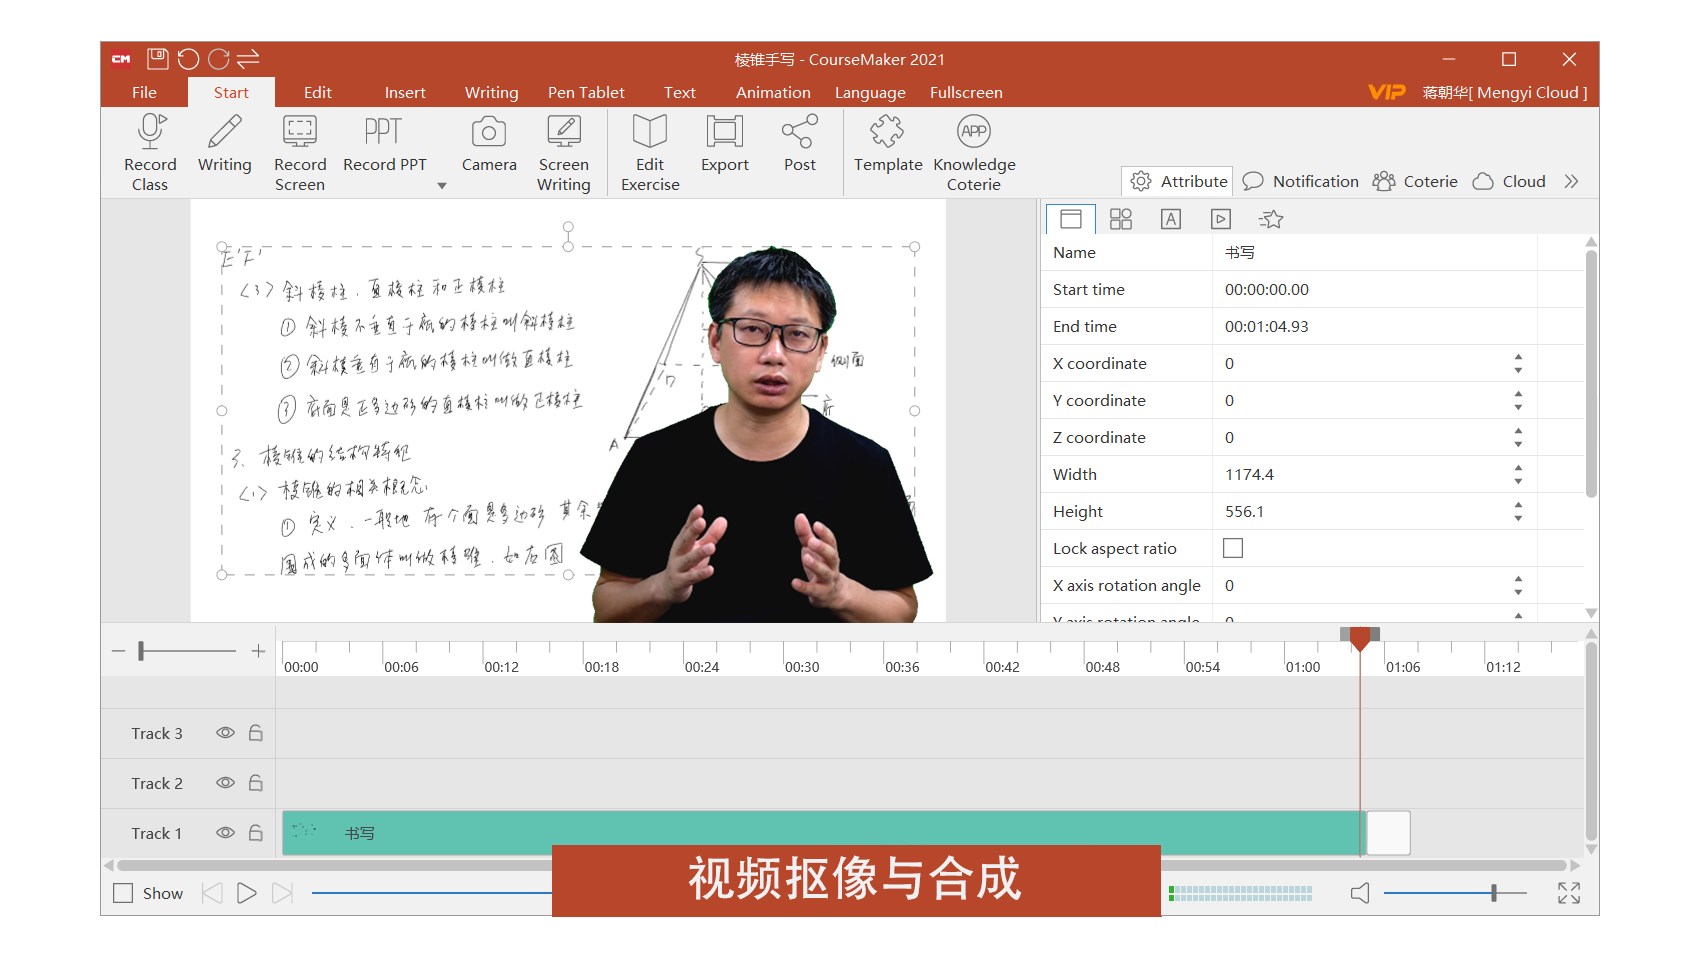1700x956 pixels.
Task: Lock Track 3
Action: 256,733
